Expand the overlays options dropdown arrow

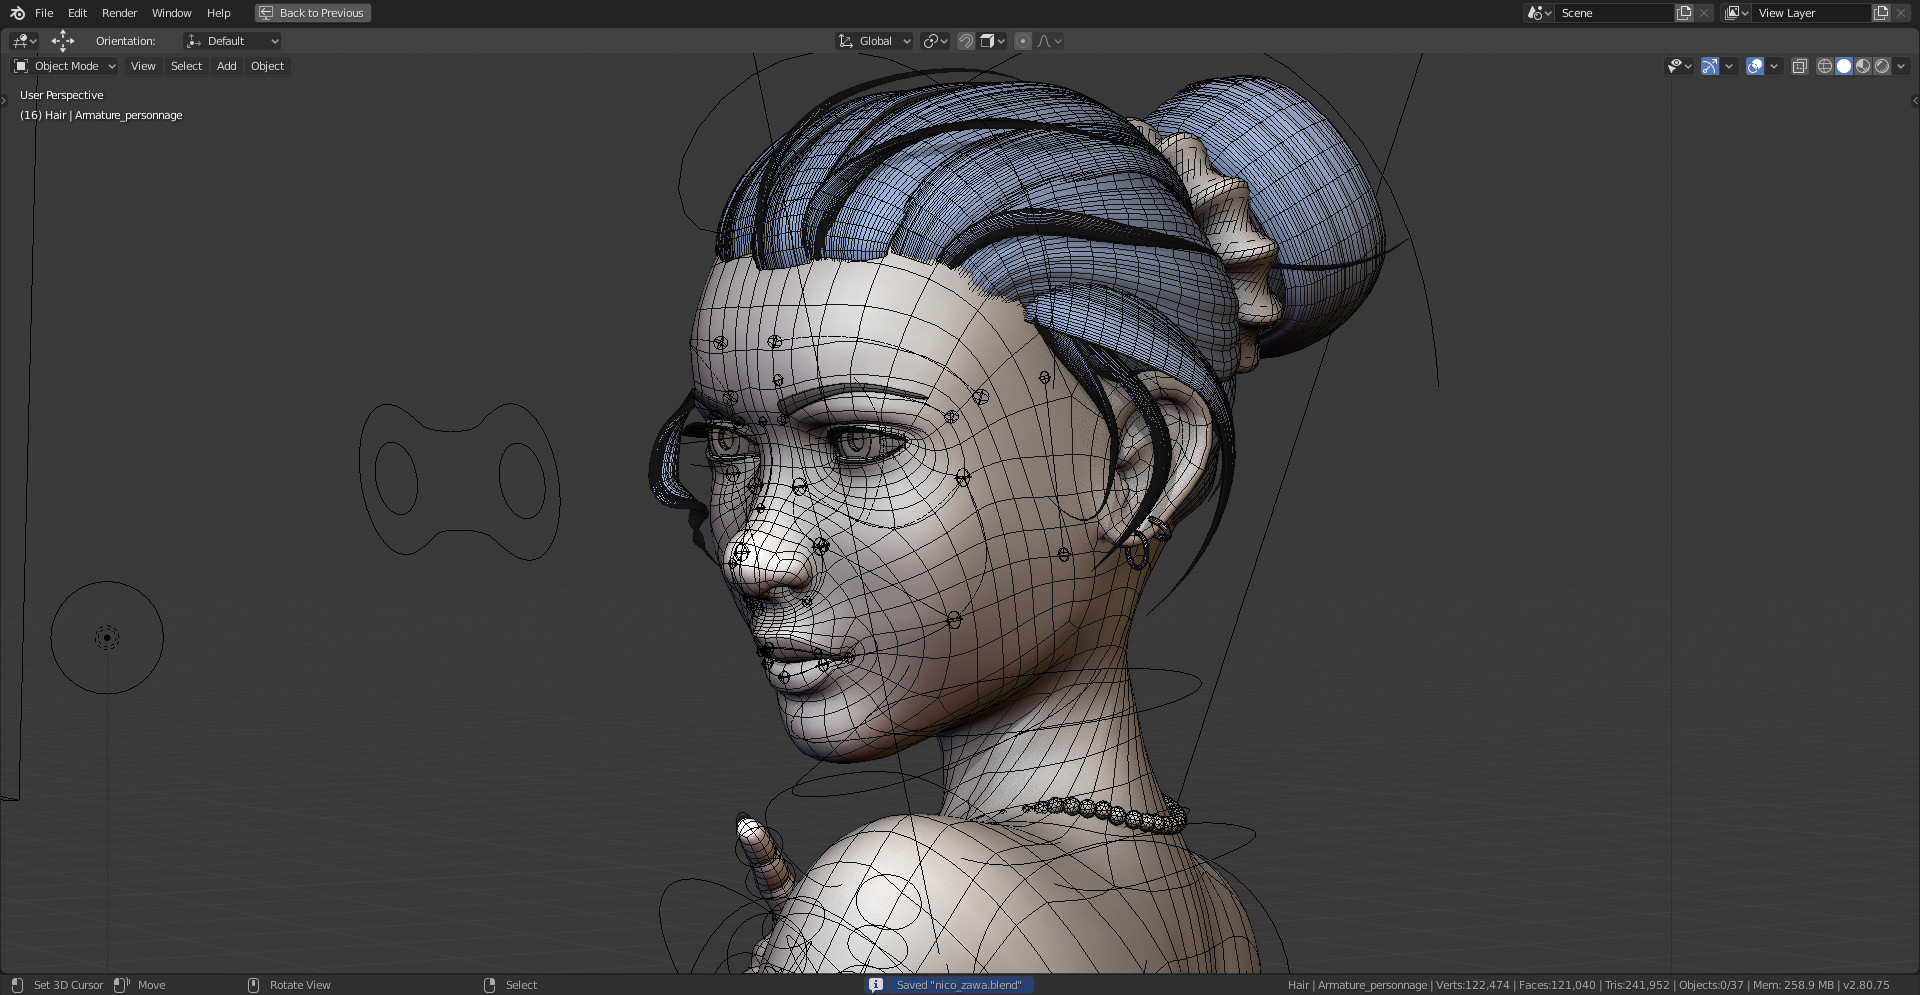1774,66
